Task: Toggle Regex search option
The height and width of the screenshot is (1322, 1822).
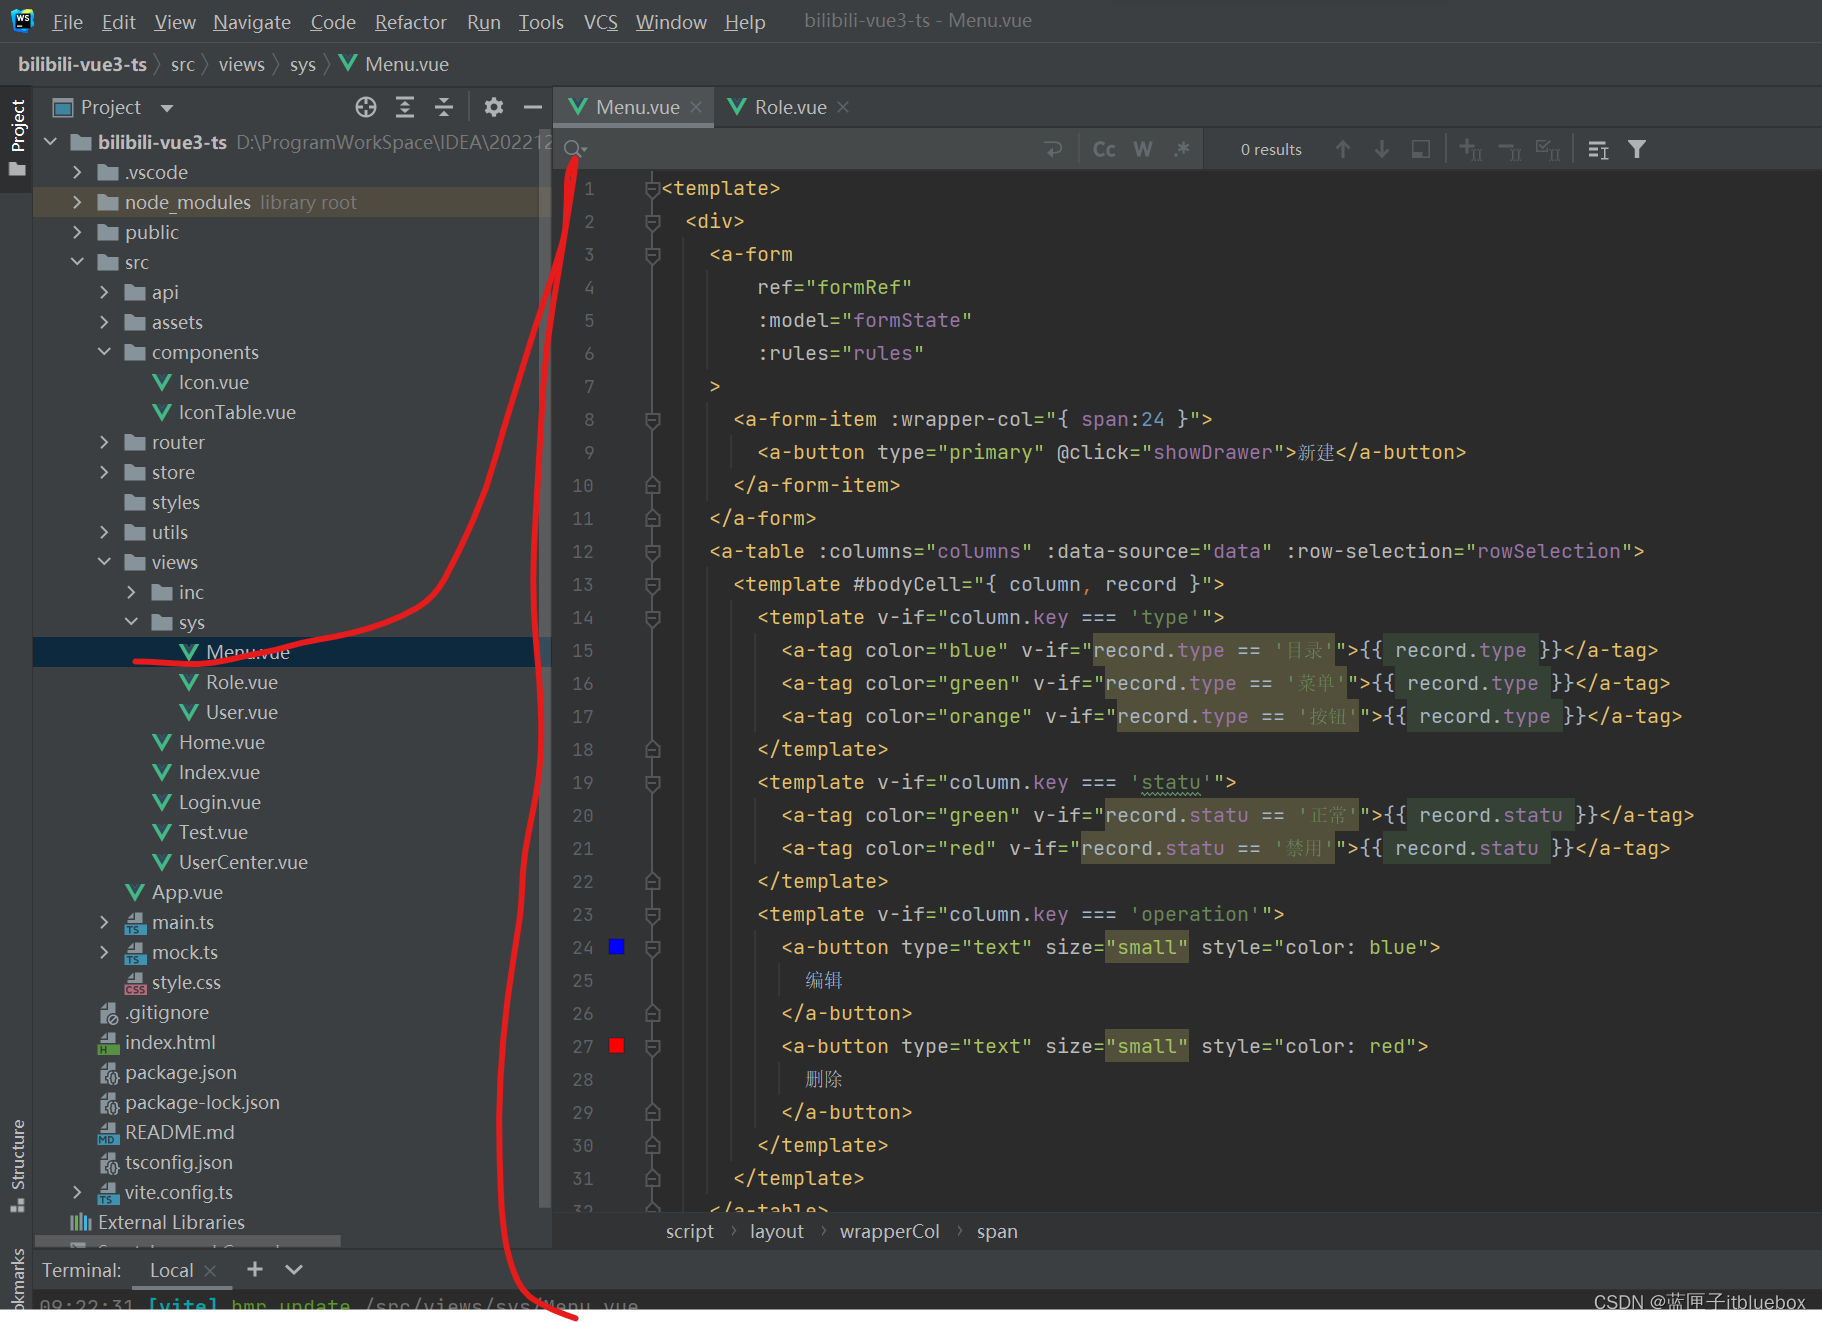Action: tap(1182, 149)
